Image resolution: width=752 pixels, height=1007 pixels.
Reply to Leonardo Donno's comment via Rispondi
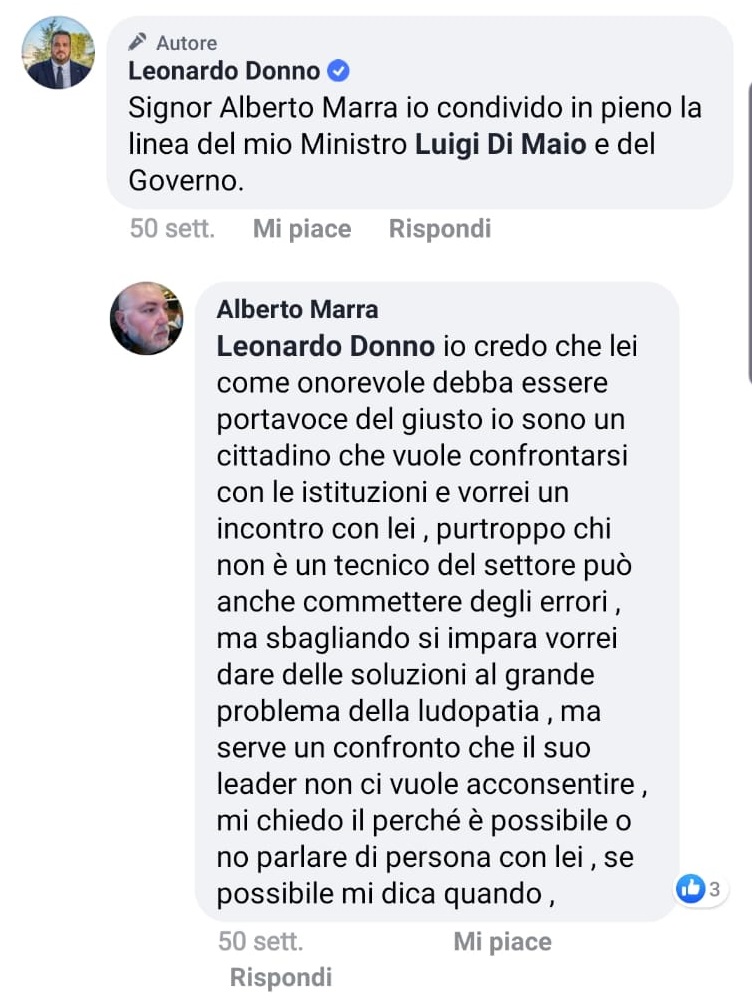coord(440,229)
